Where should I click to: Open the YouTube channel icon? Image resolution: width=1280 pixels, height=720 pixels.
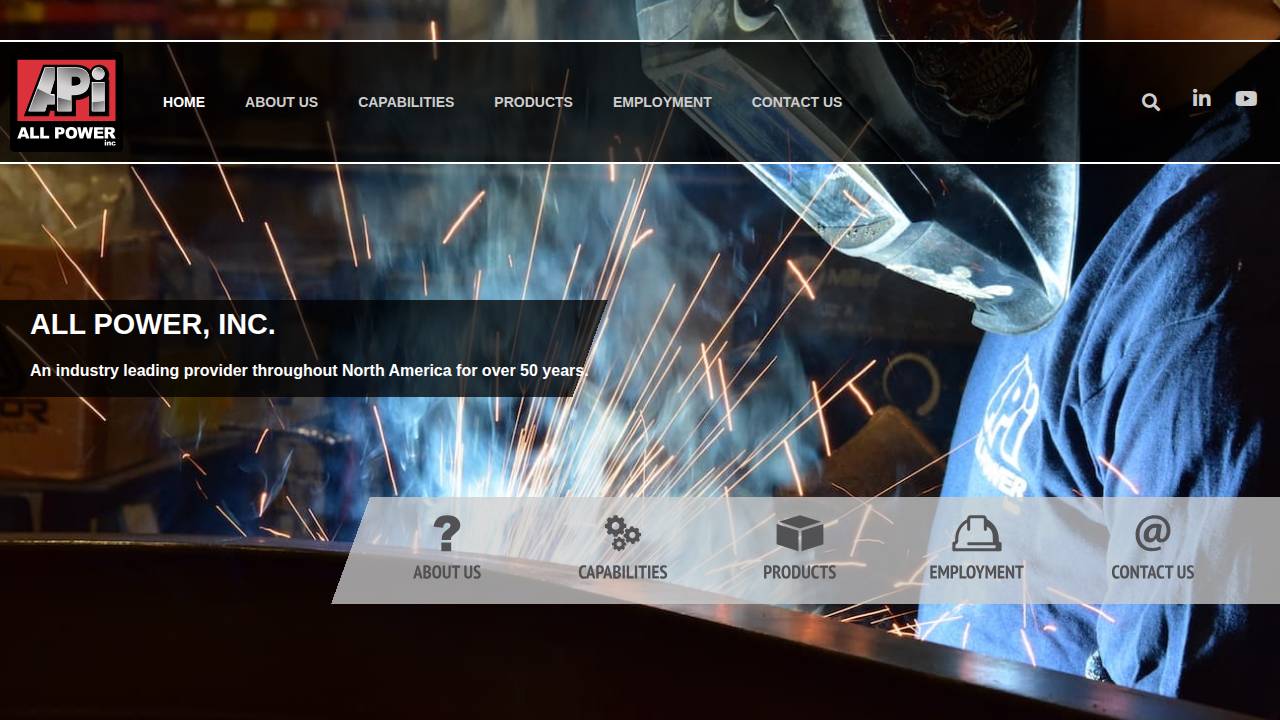click(1246, 98)
